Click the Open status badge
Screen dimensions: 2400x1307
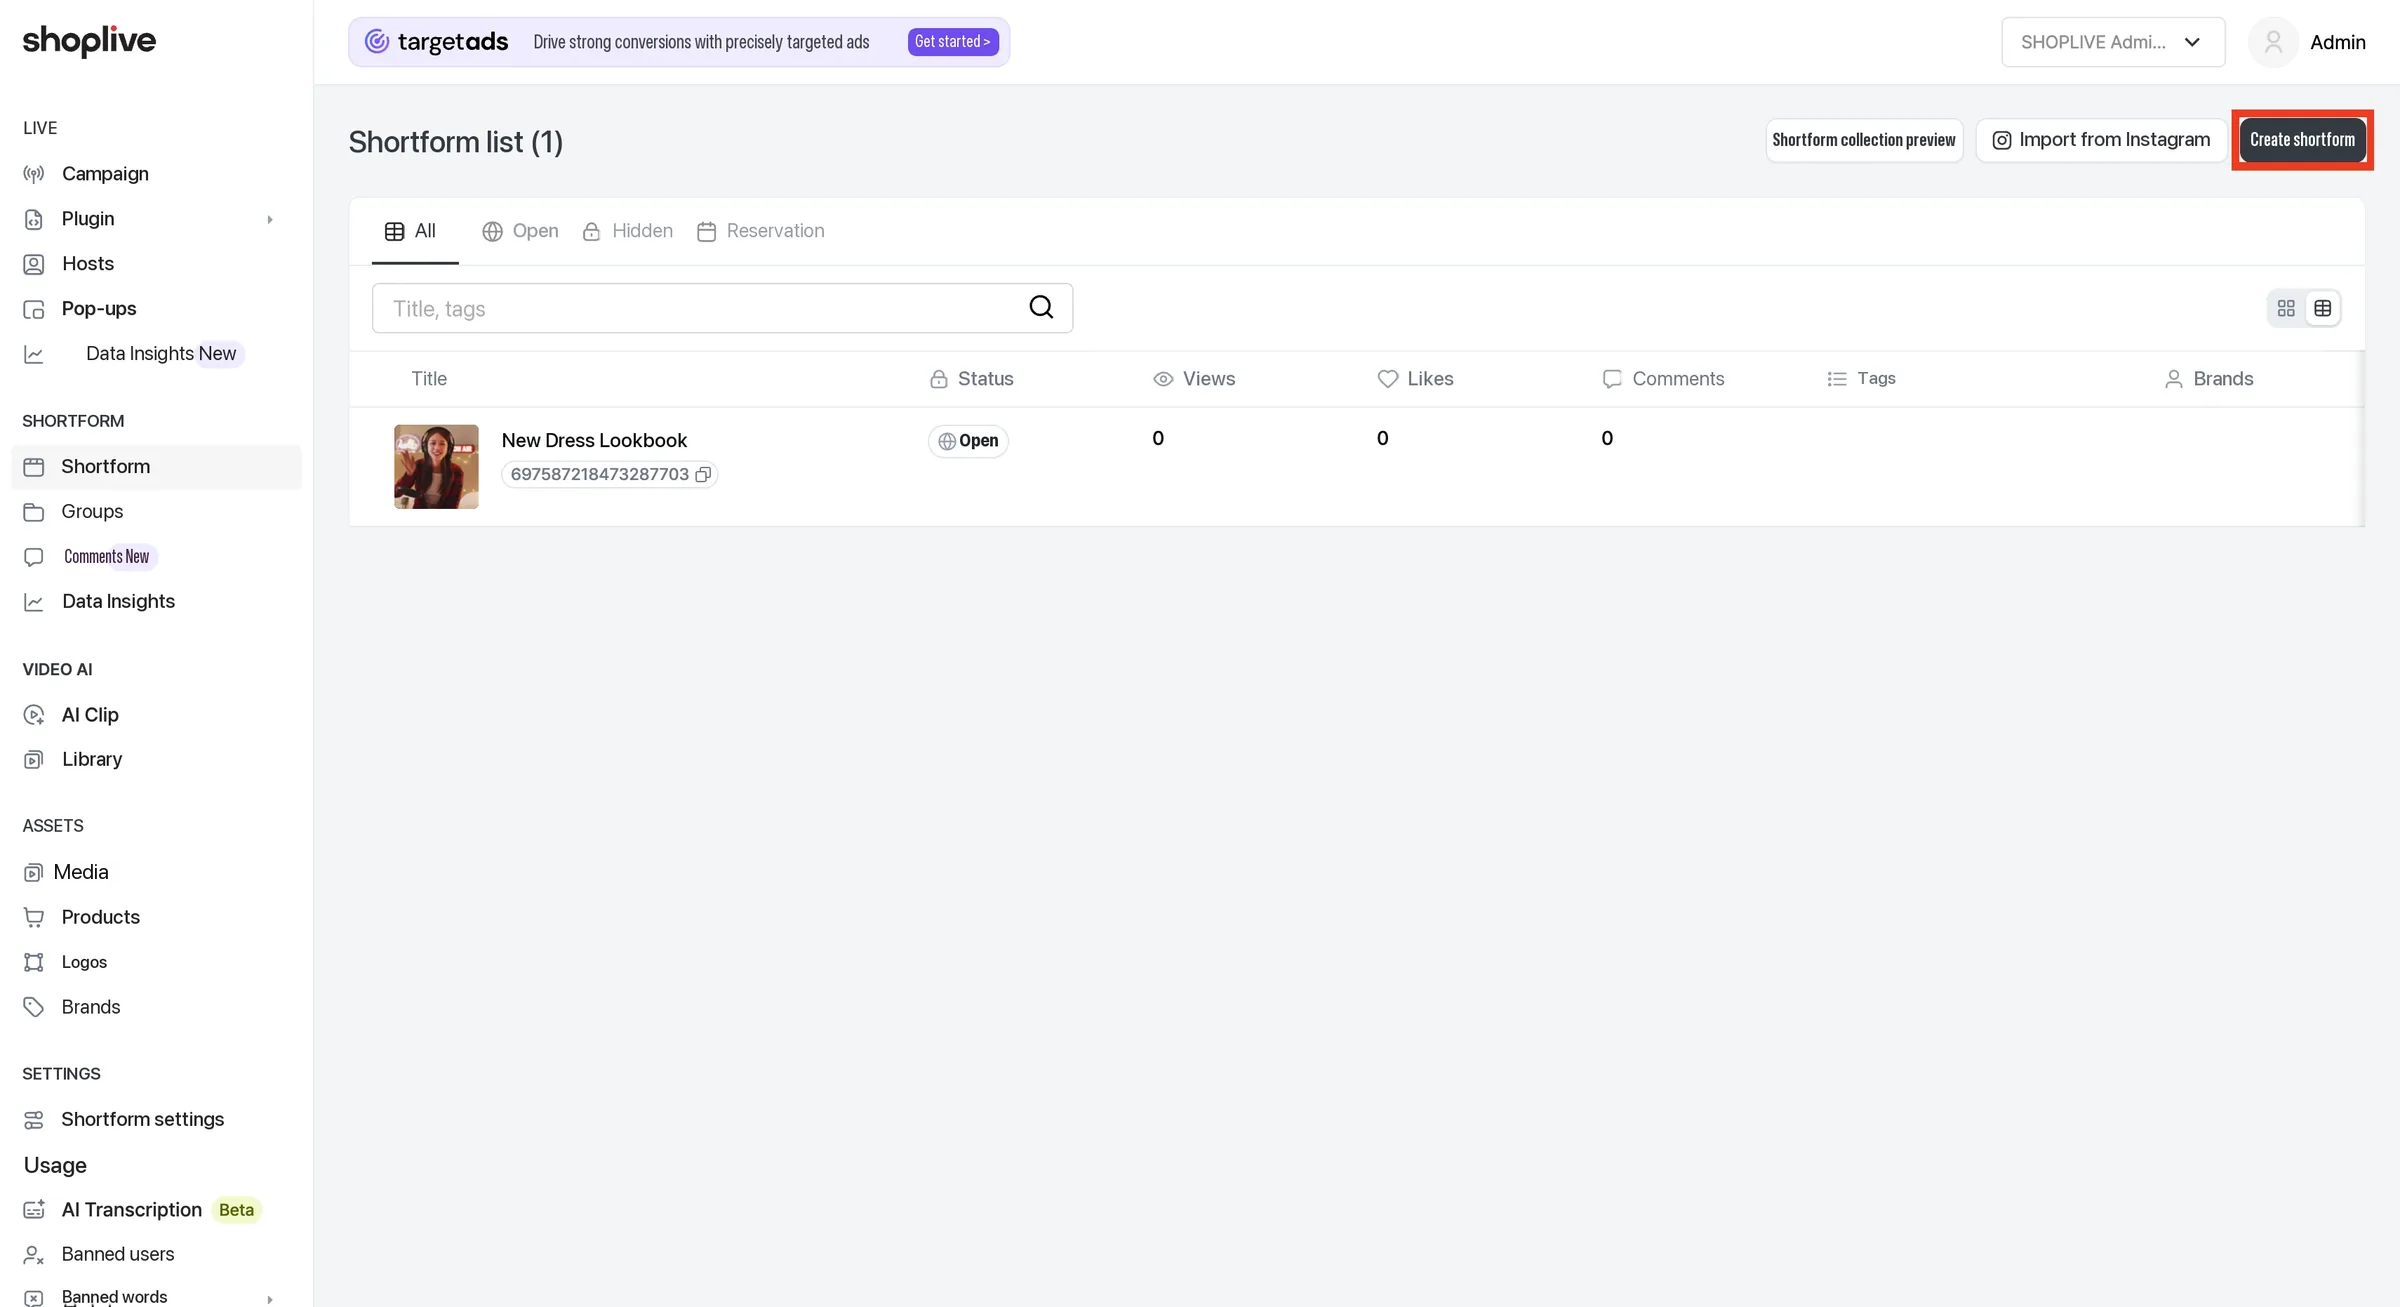coord(968,441)
